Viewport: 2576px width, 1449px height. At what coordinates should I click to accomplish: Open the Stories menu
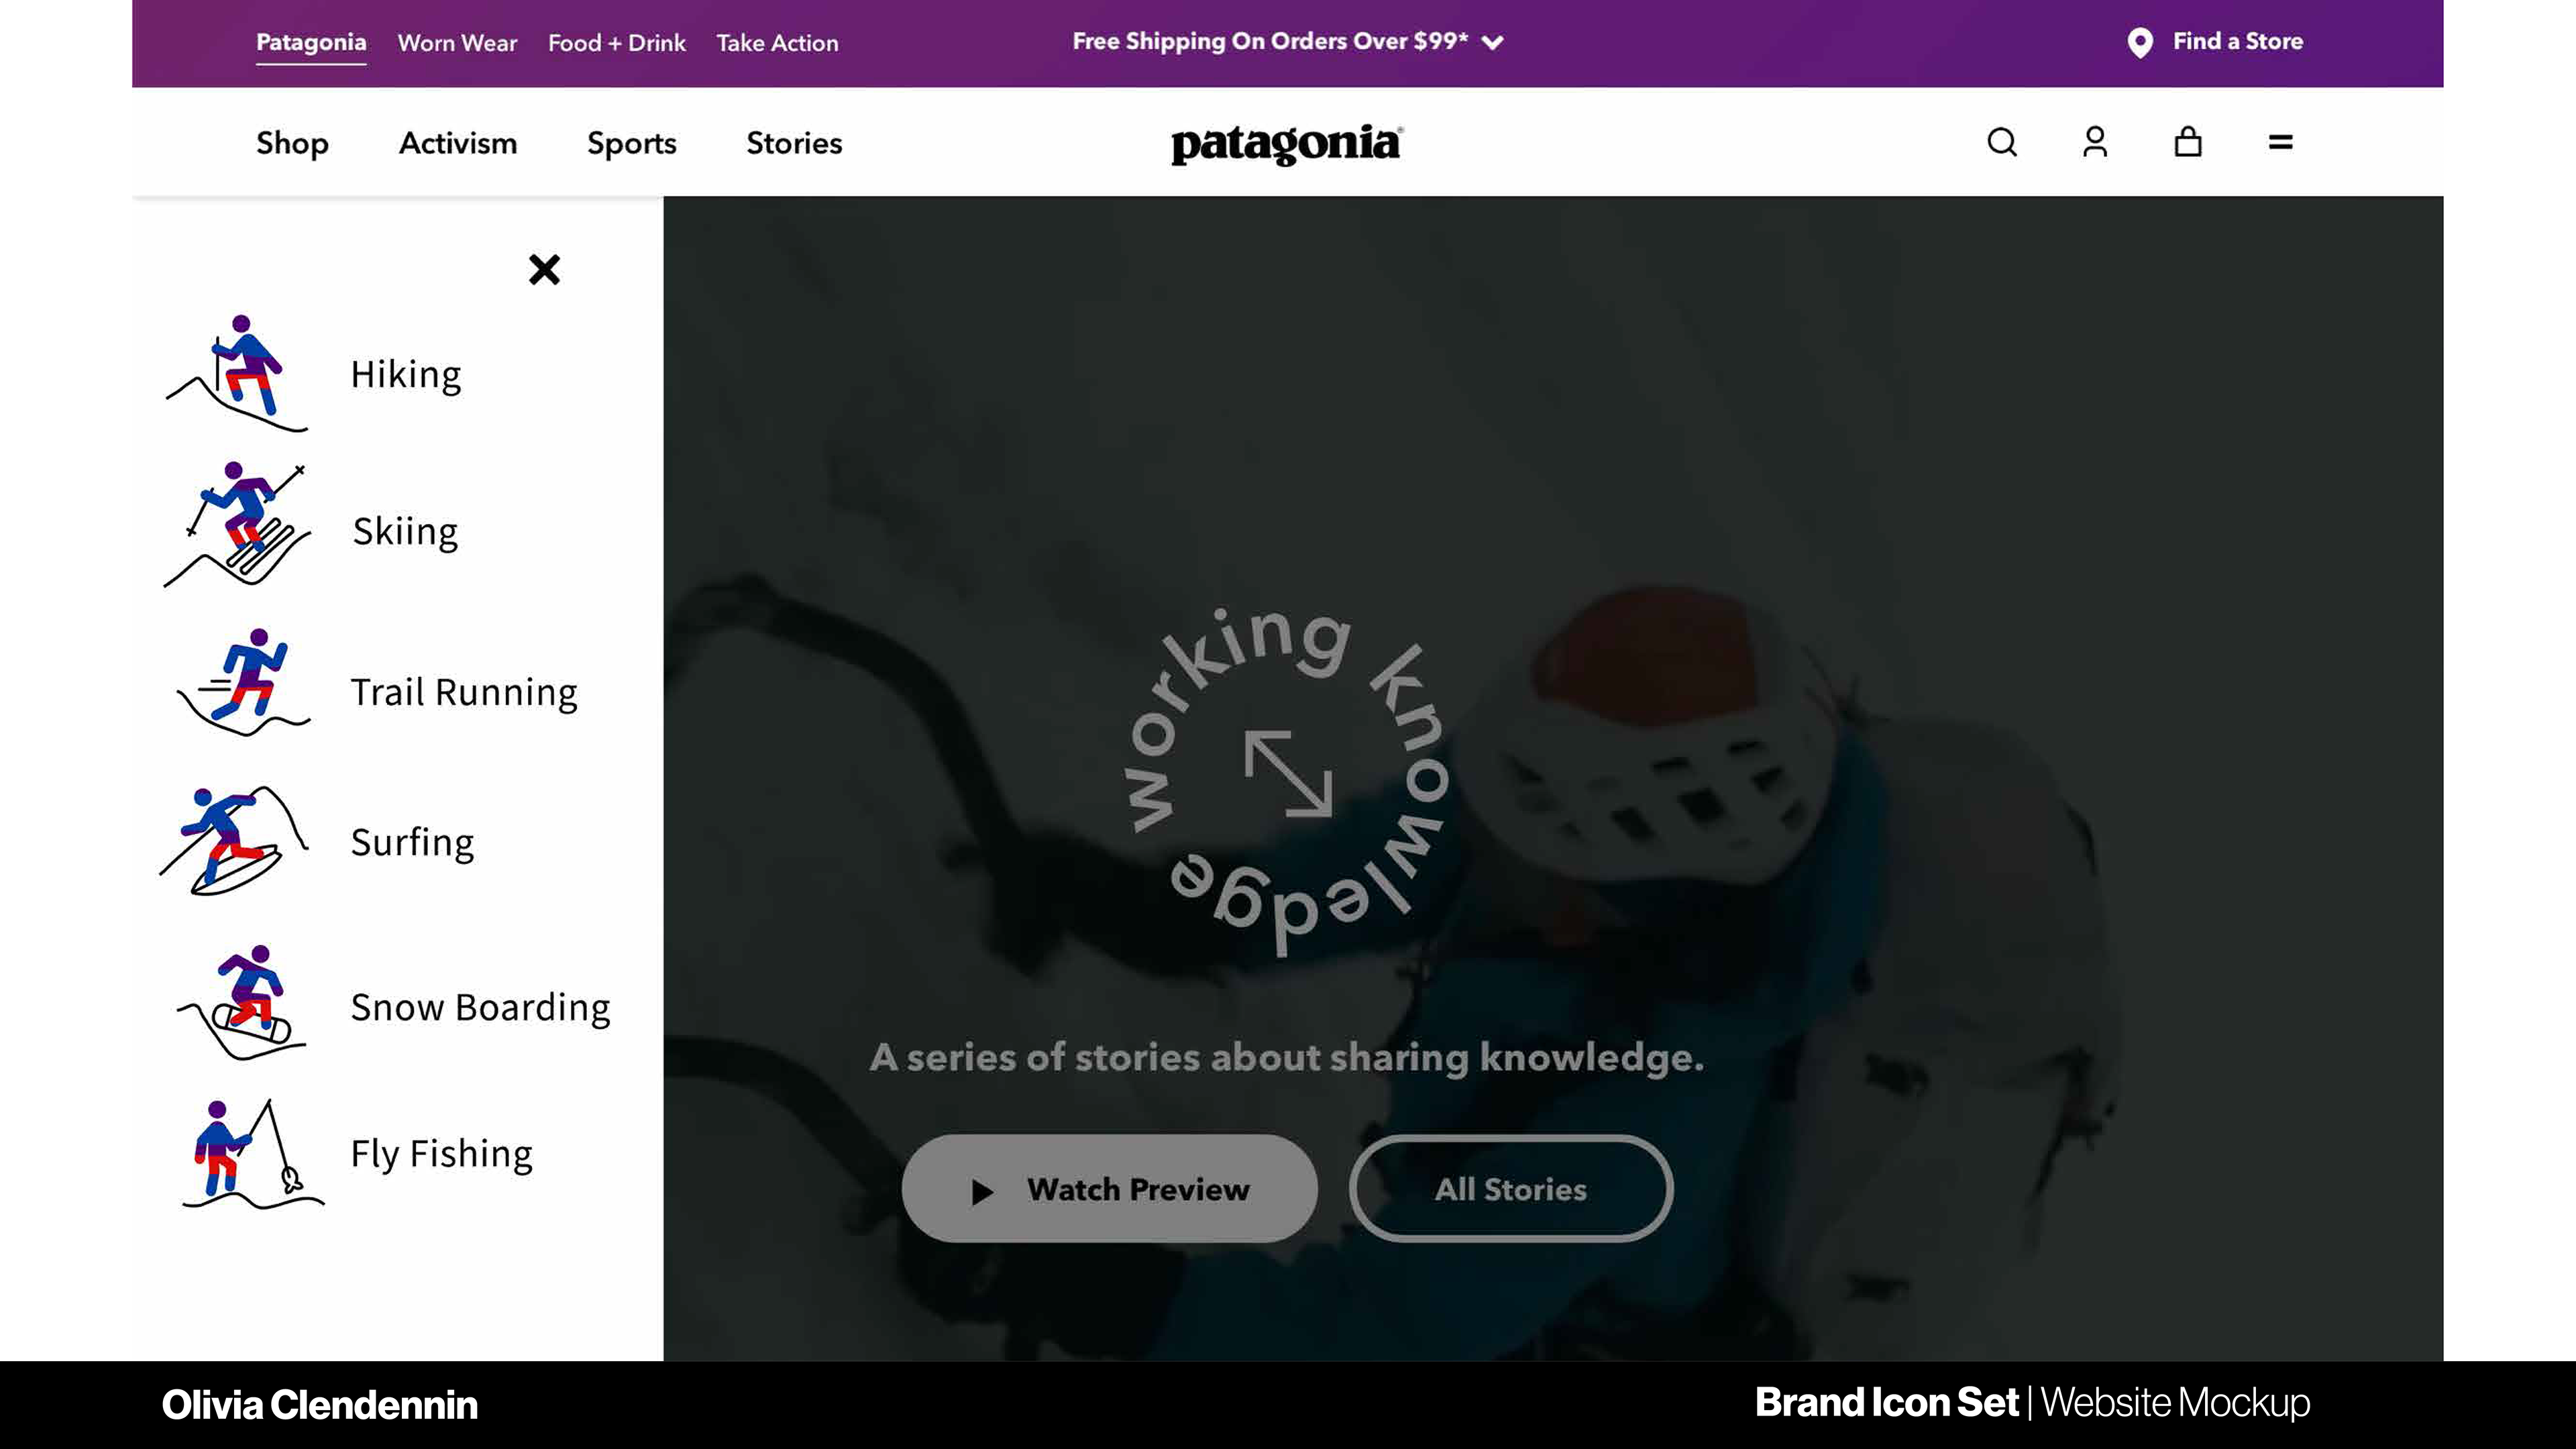pyautogui.click(x=794, y=143)
